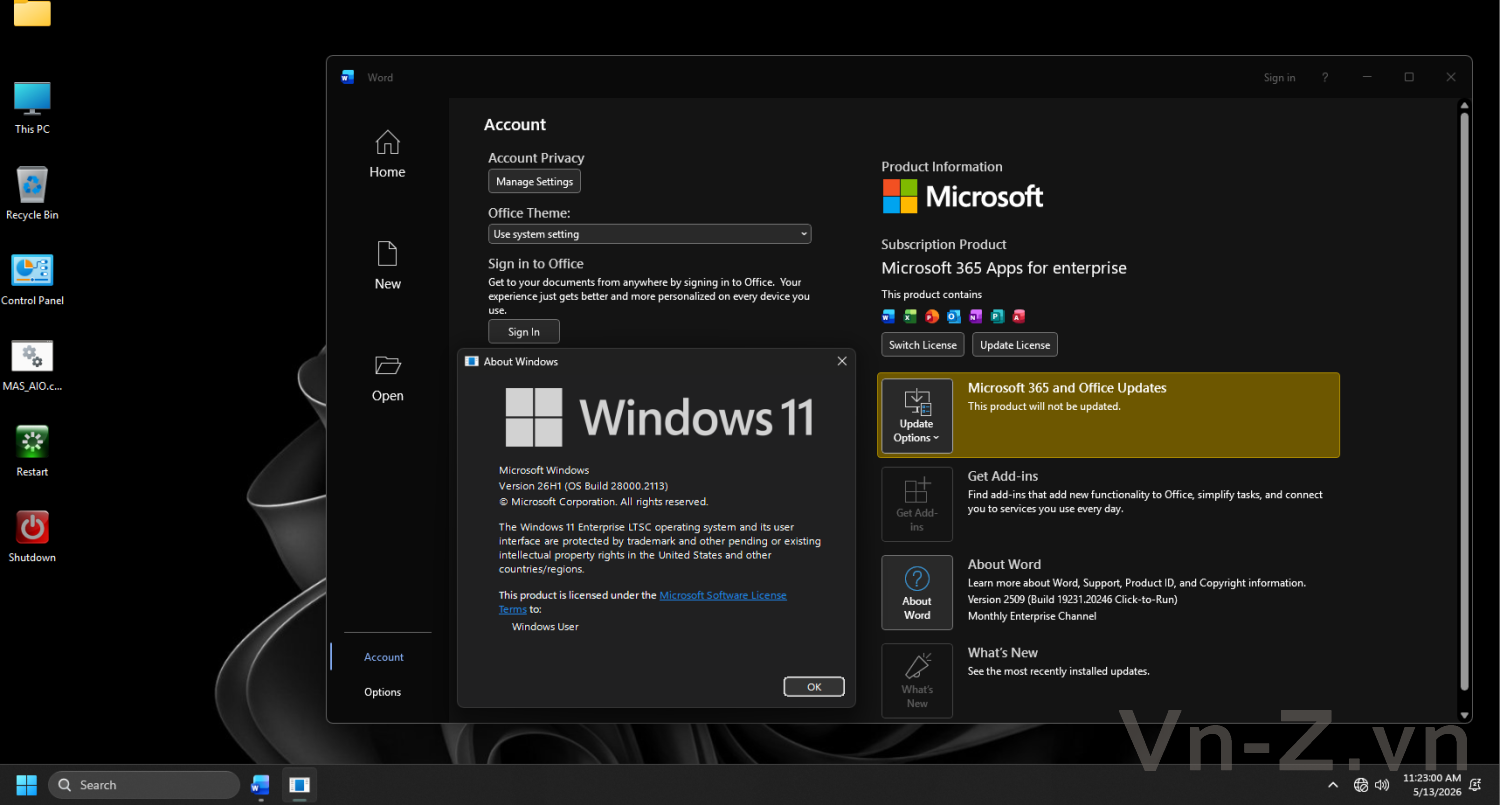The height and width of the screenshot is (805, 1500).
Task: Click the Publisher product icon
Action: click(997, 317)
